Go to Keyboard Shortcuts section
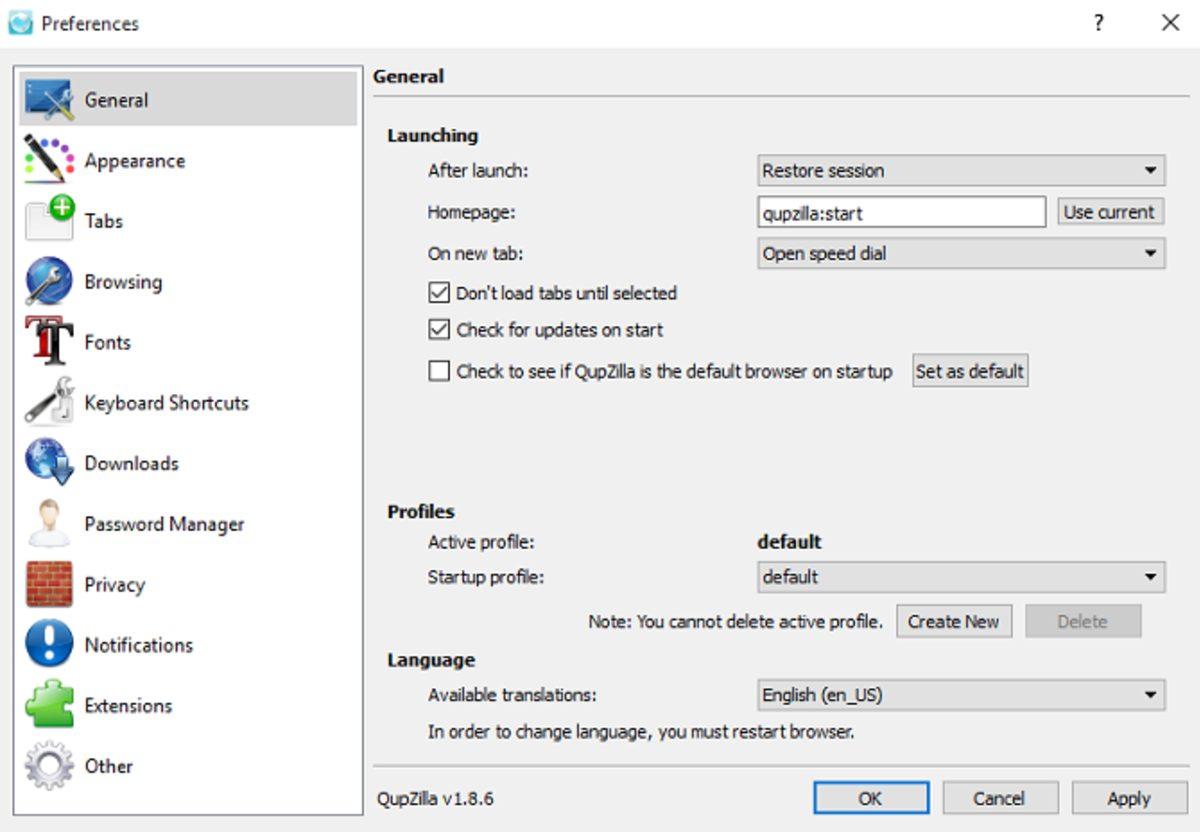The height and width of the screenshot is (832, 1200). point(166,403)
